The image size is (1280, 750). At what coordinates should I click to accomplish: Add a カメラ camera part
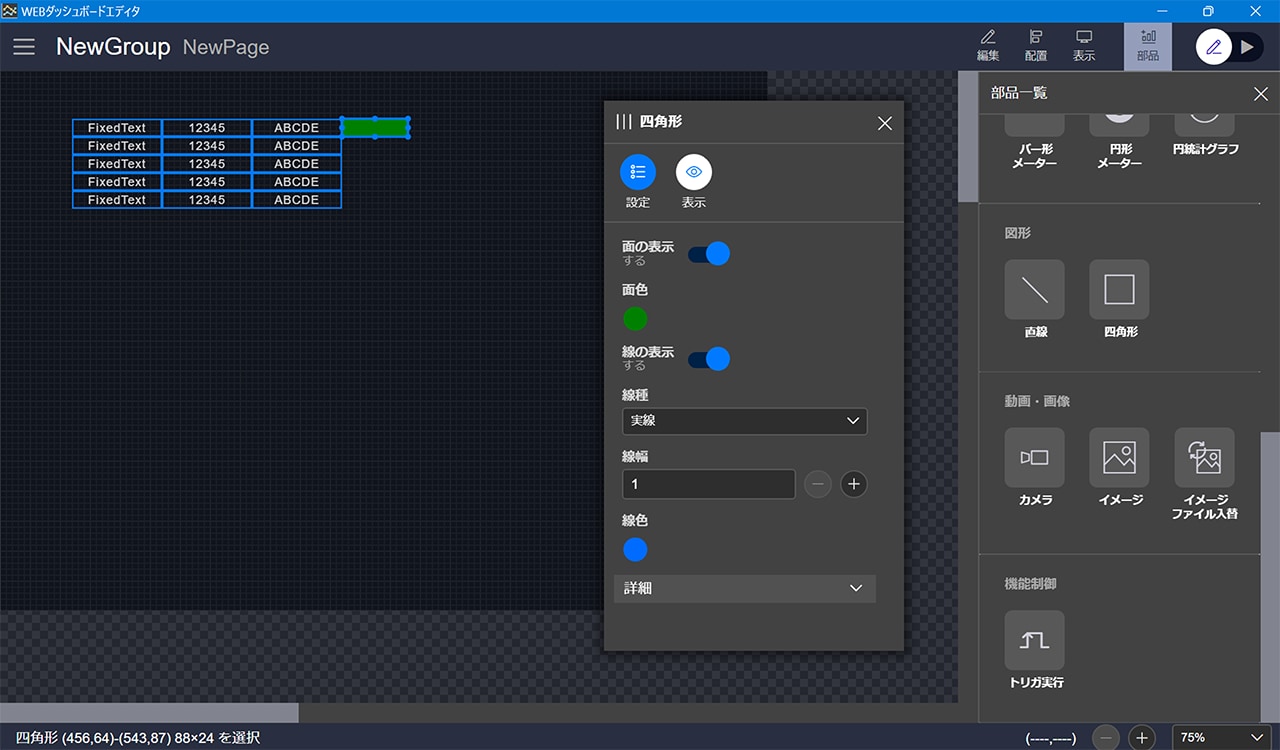click(1034, 458)
